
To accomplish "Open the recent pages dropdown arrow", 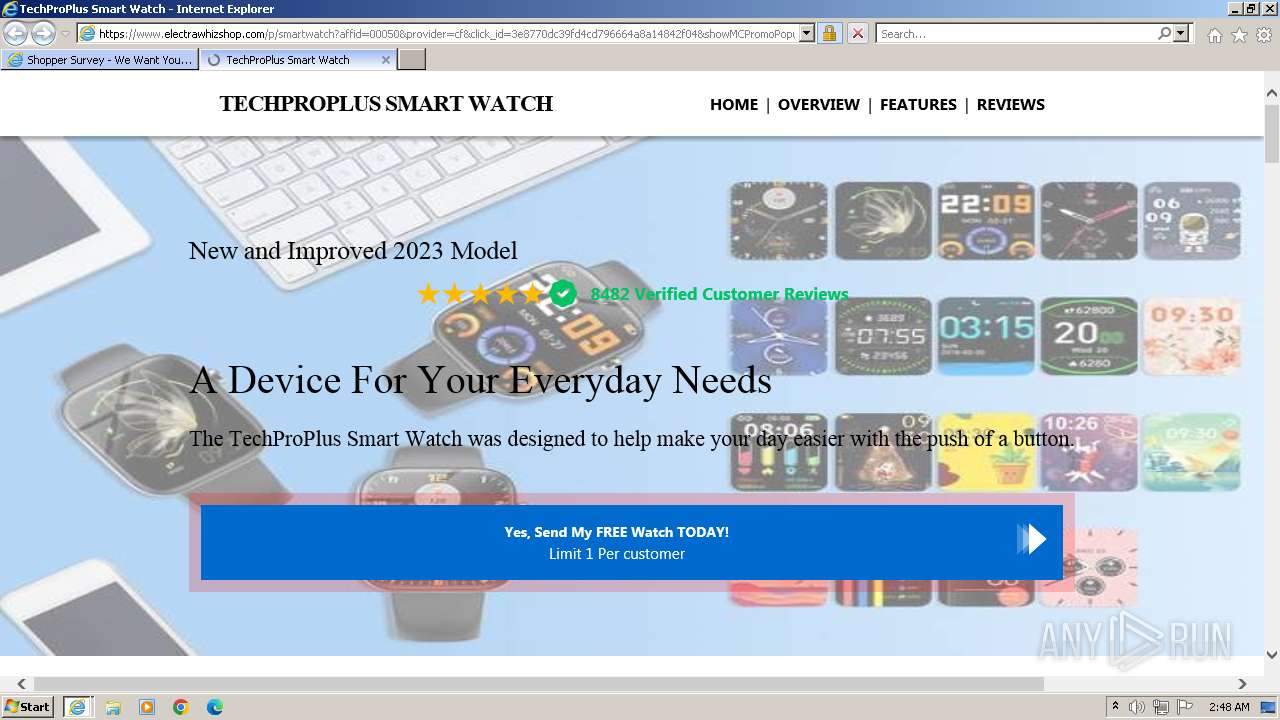I will (x=65, y=34).
